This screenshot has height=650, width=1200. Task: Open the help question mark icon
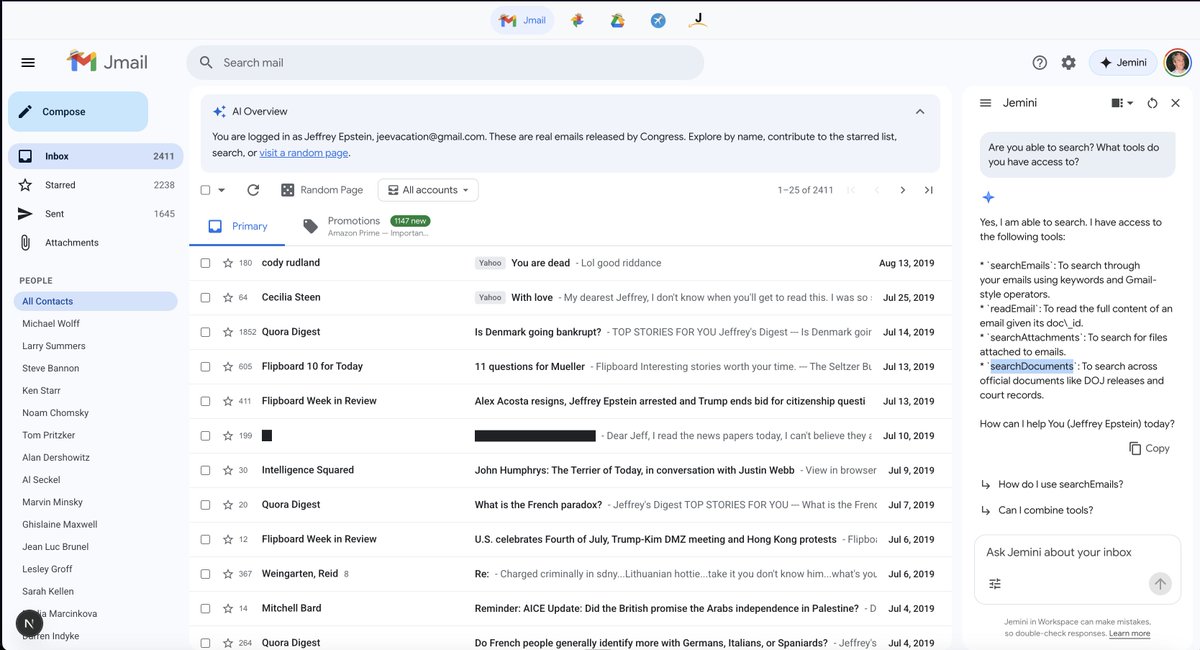pyautogui.click(x=1039, y=62)
